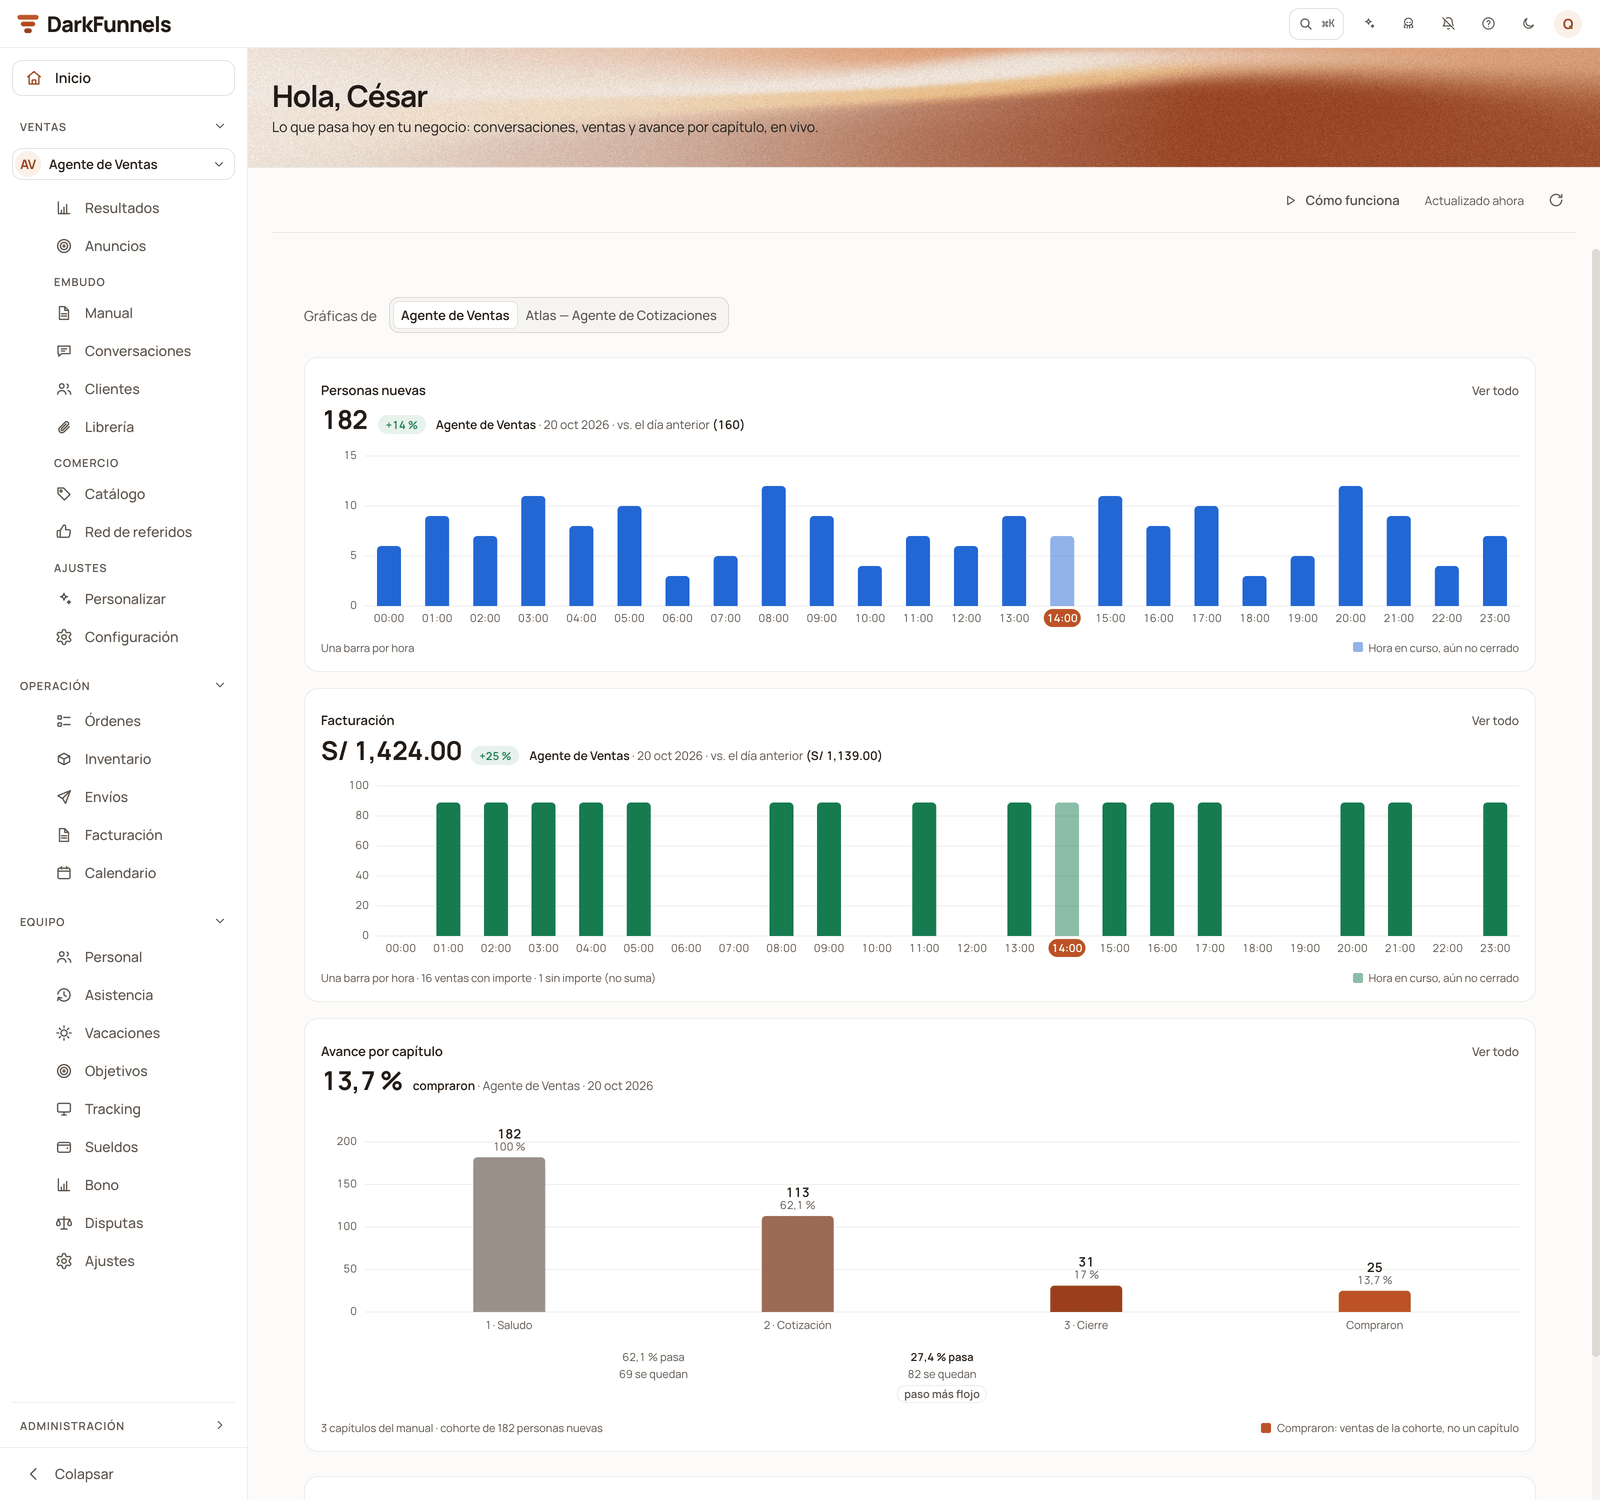This screenshot has width=1600, height=1500.
Task: Click the 14:00 bar in Facturación chart
Action: [1067, 869]
